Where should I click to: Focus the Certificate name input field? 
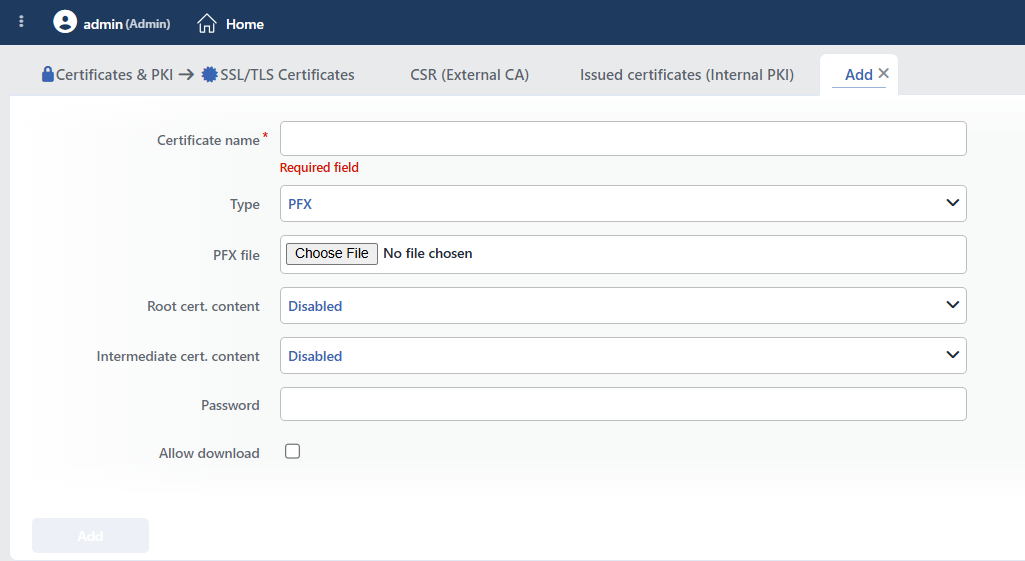(623, 139)
